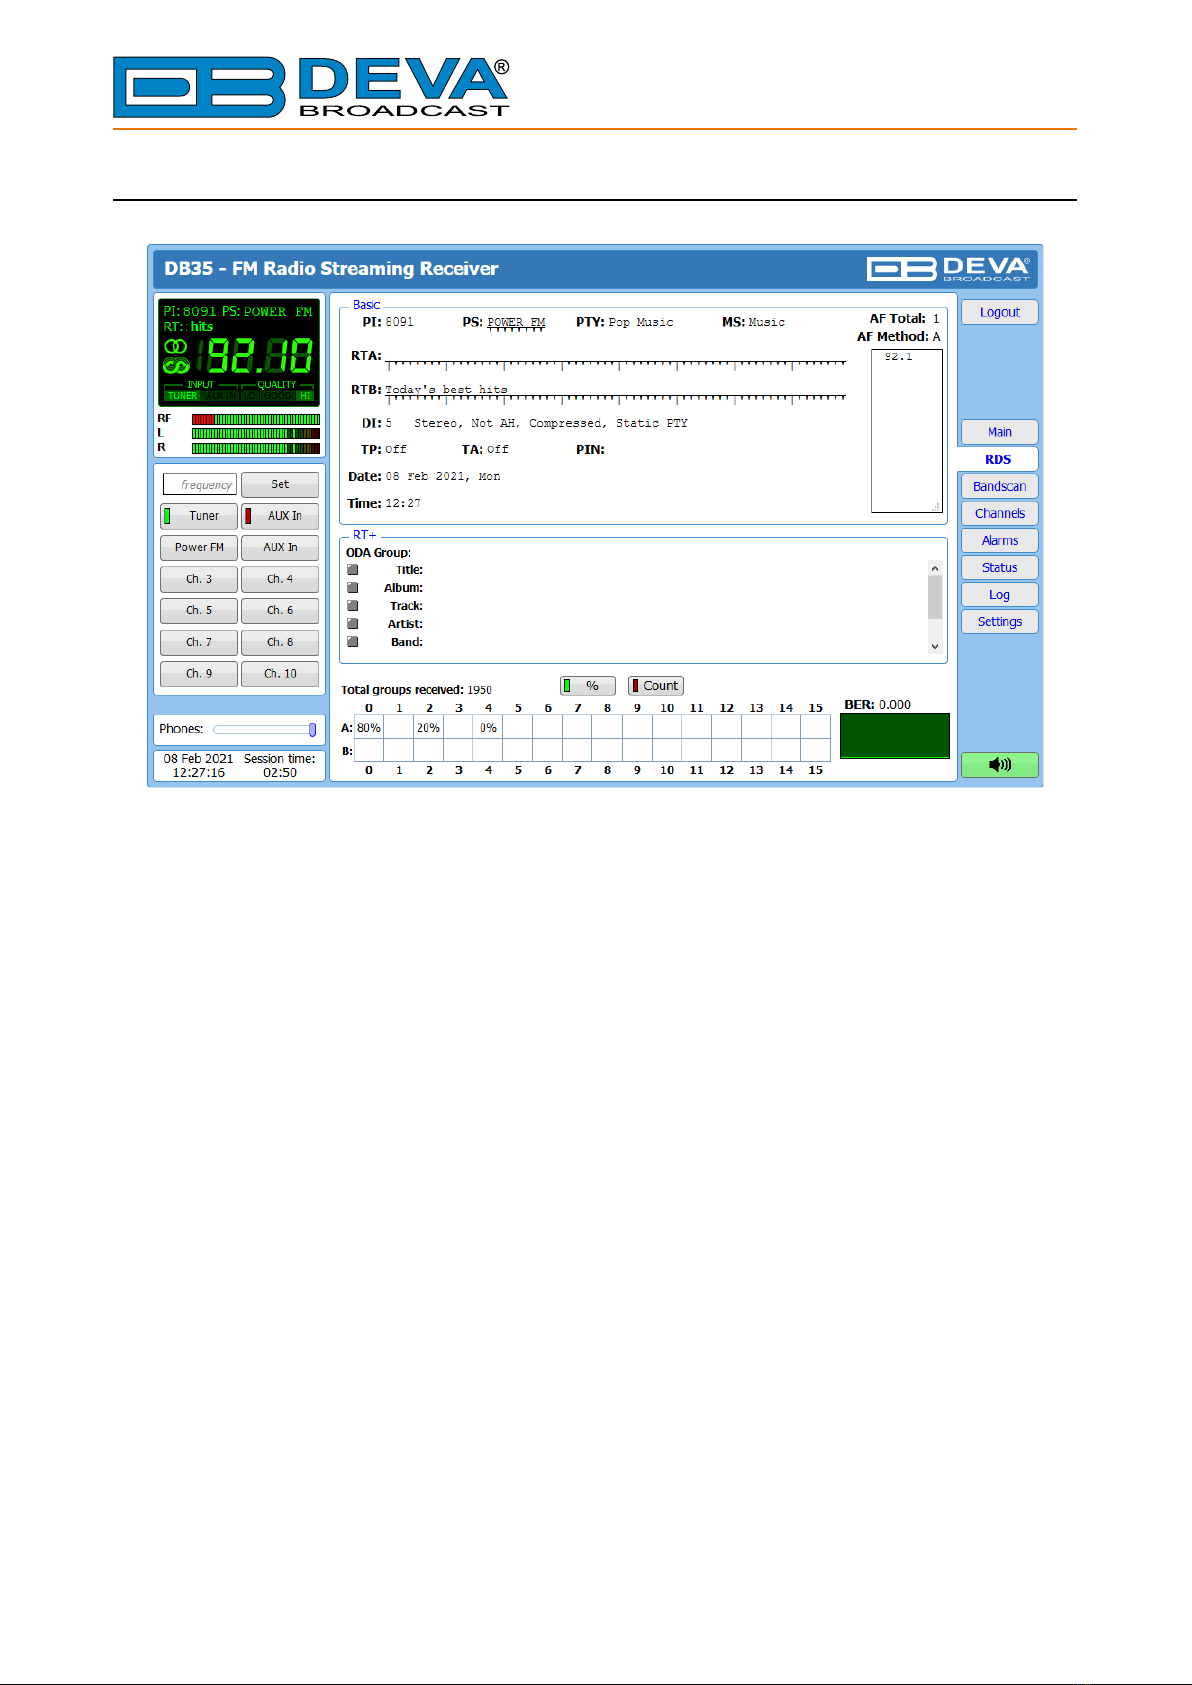Screen dimensions: 1192x1685
Task: Click the green BER indicator box
Action: click(x=895, y=736)
